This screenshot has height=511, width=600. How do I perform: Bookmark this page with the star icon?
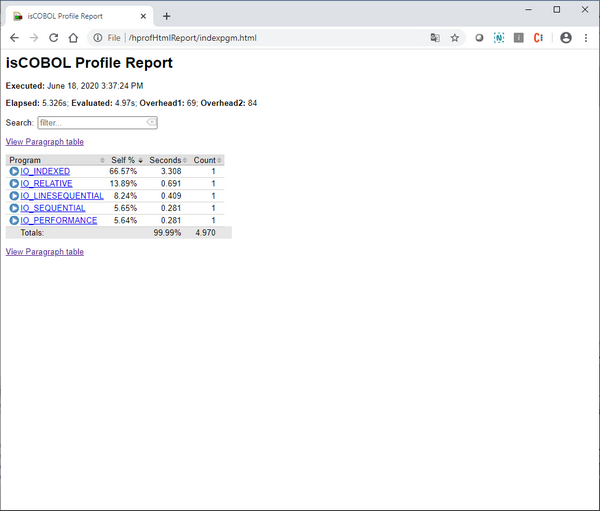(x=454, y=38)
